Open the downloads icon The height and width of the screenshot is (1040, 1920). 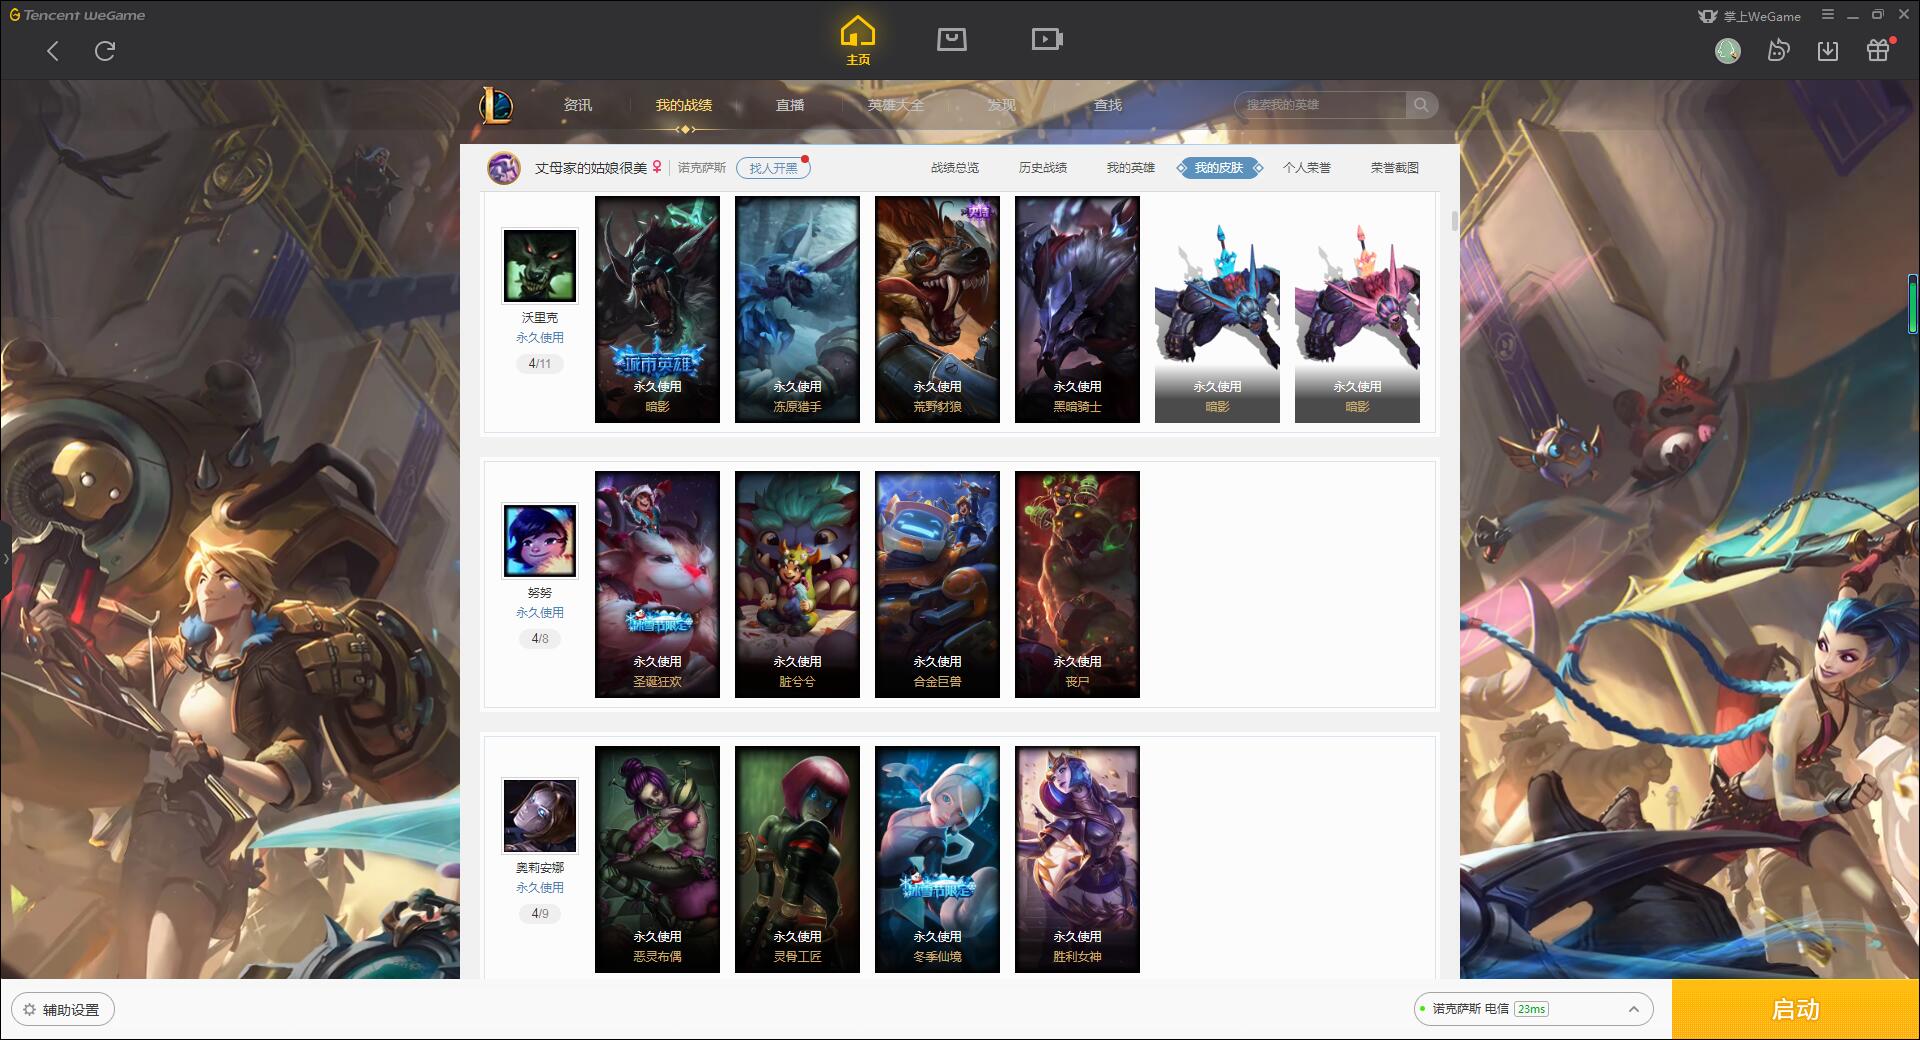tap(1828, 50)
